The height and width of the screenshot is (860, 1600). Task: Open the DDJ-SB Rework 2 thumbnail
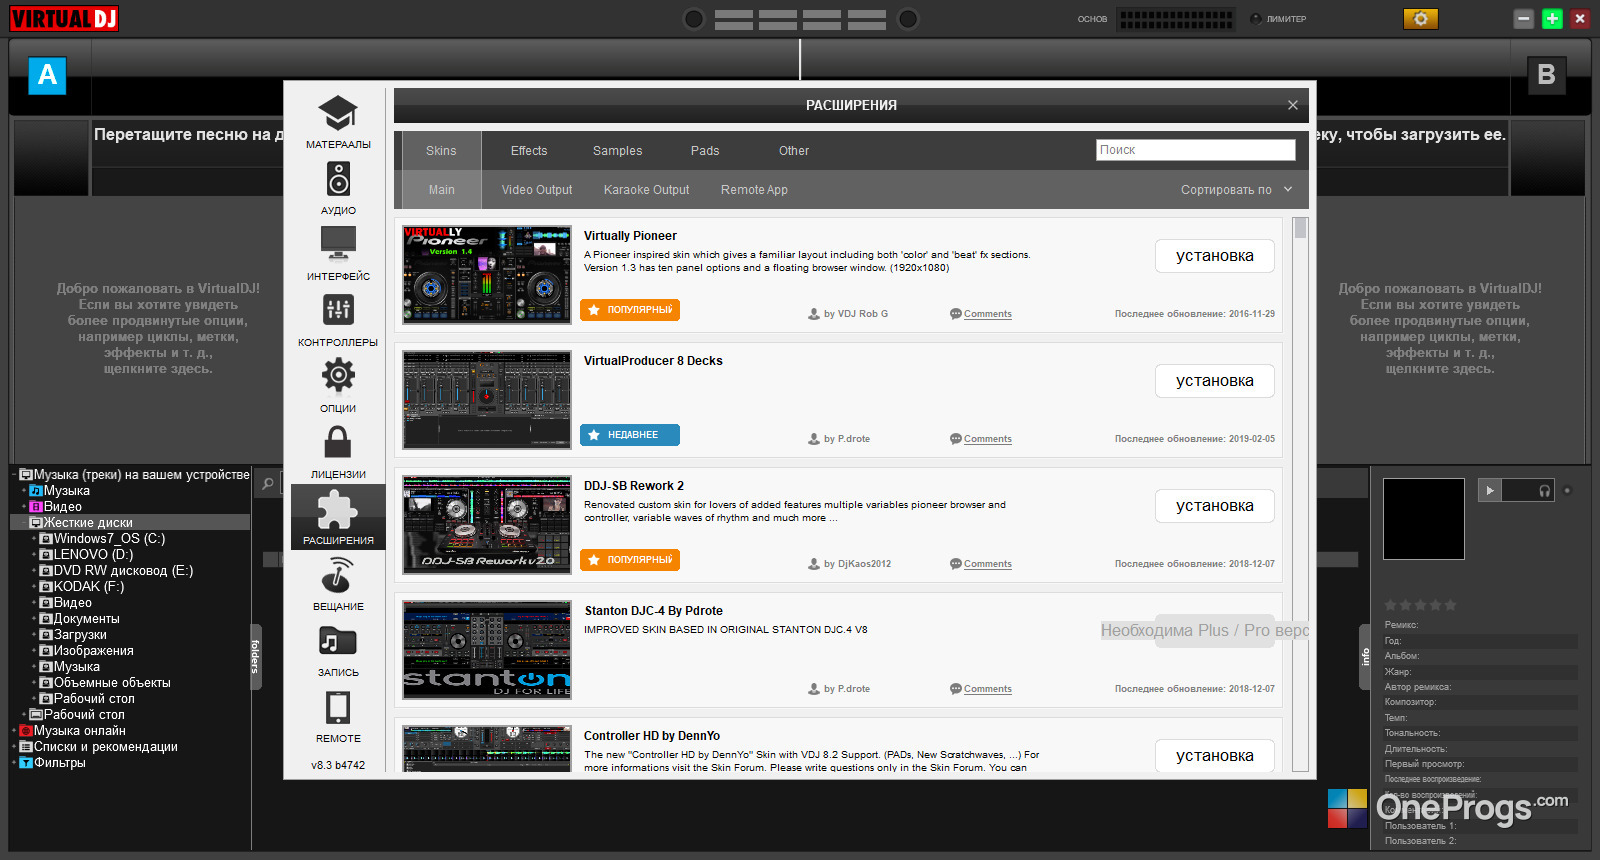tap(487, 525)
